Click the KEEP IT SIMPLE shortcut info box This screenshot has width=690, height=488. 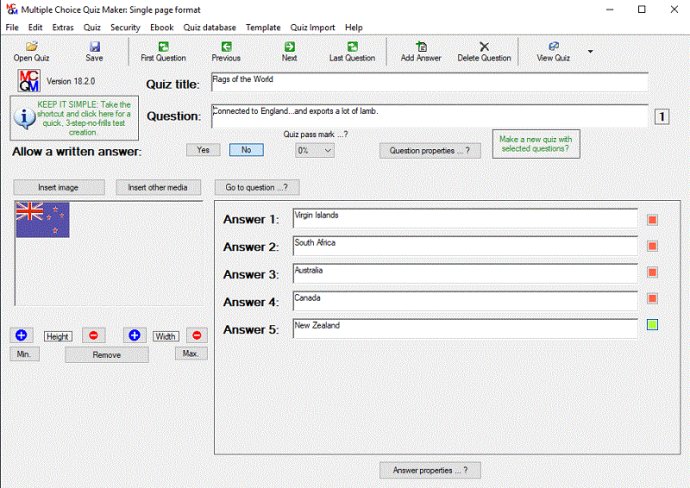[74, 118]
